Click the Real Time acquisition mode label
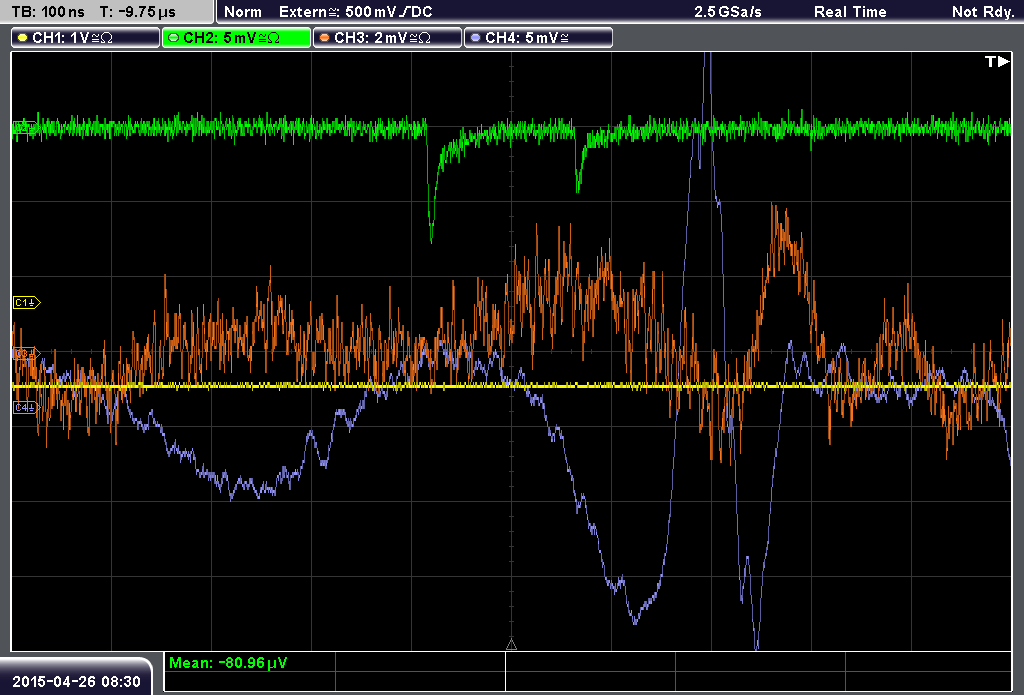This screenshot has height=695, width=1024. (850, 12)
